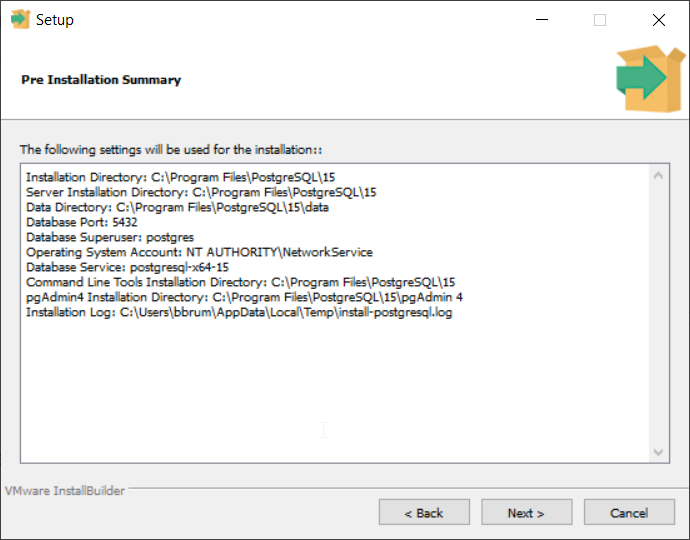Screen dimensions: 690x540
Task: Proceed with the Next button
Action: pos(526,513)
